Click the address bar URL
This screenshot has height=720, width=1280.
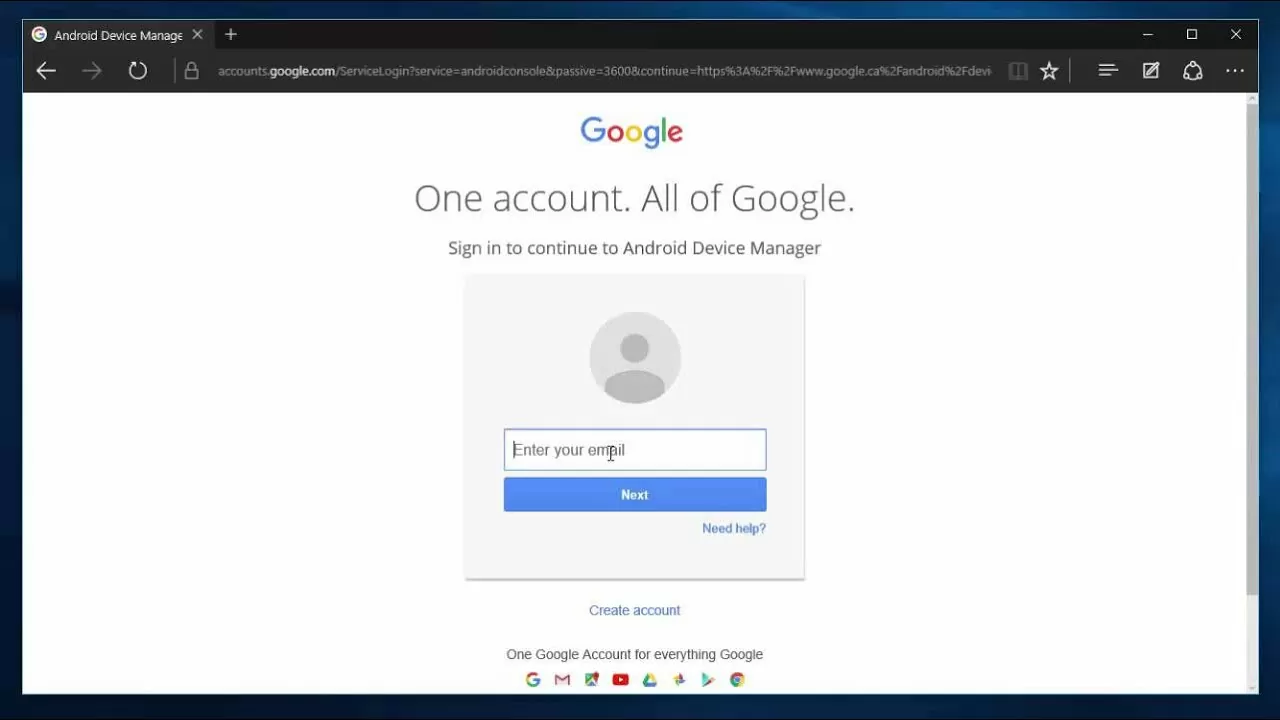pos(604,71)
